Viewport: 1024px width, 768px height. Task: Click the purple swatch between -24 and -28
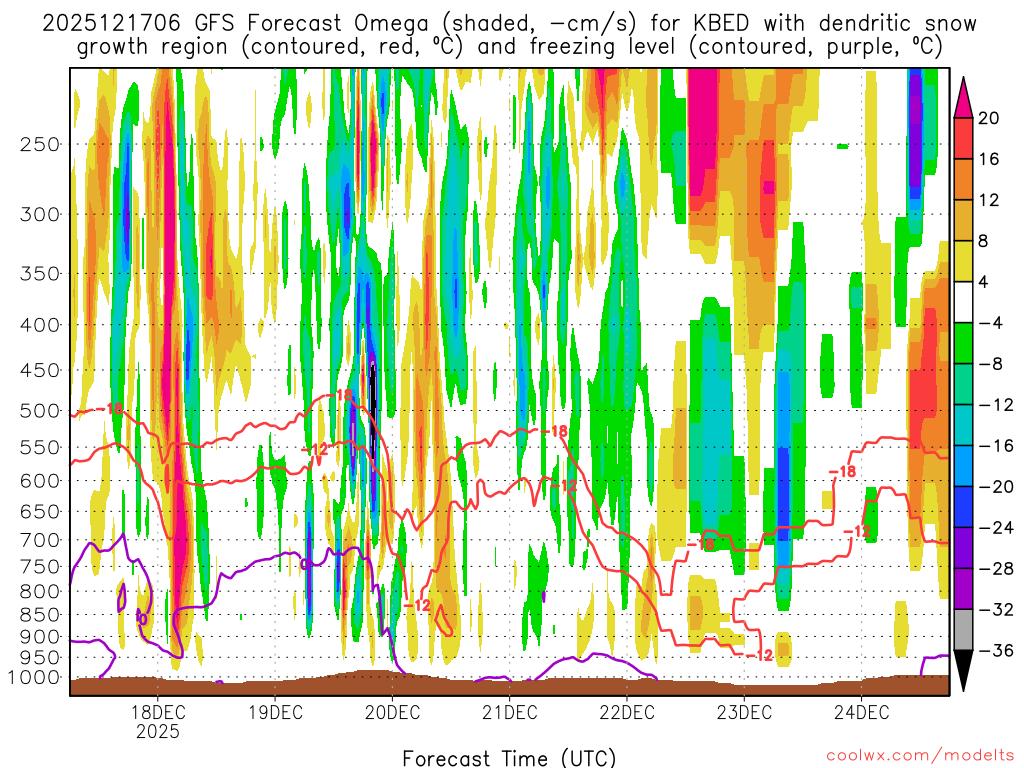(963, 548)
